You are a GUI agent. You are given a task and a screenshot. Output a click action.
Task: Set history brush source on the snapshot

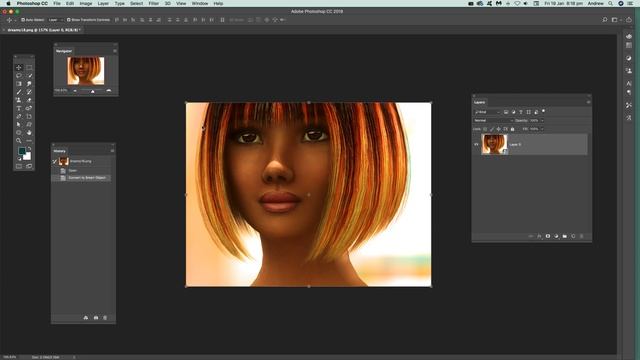point(55,162)
